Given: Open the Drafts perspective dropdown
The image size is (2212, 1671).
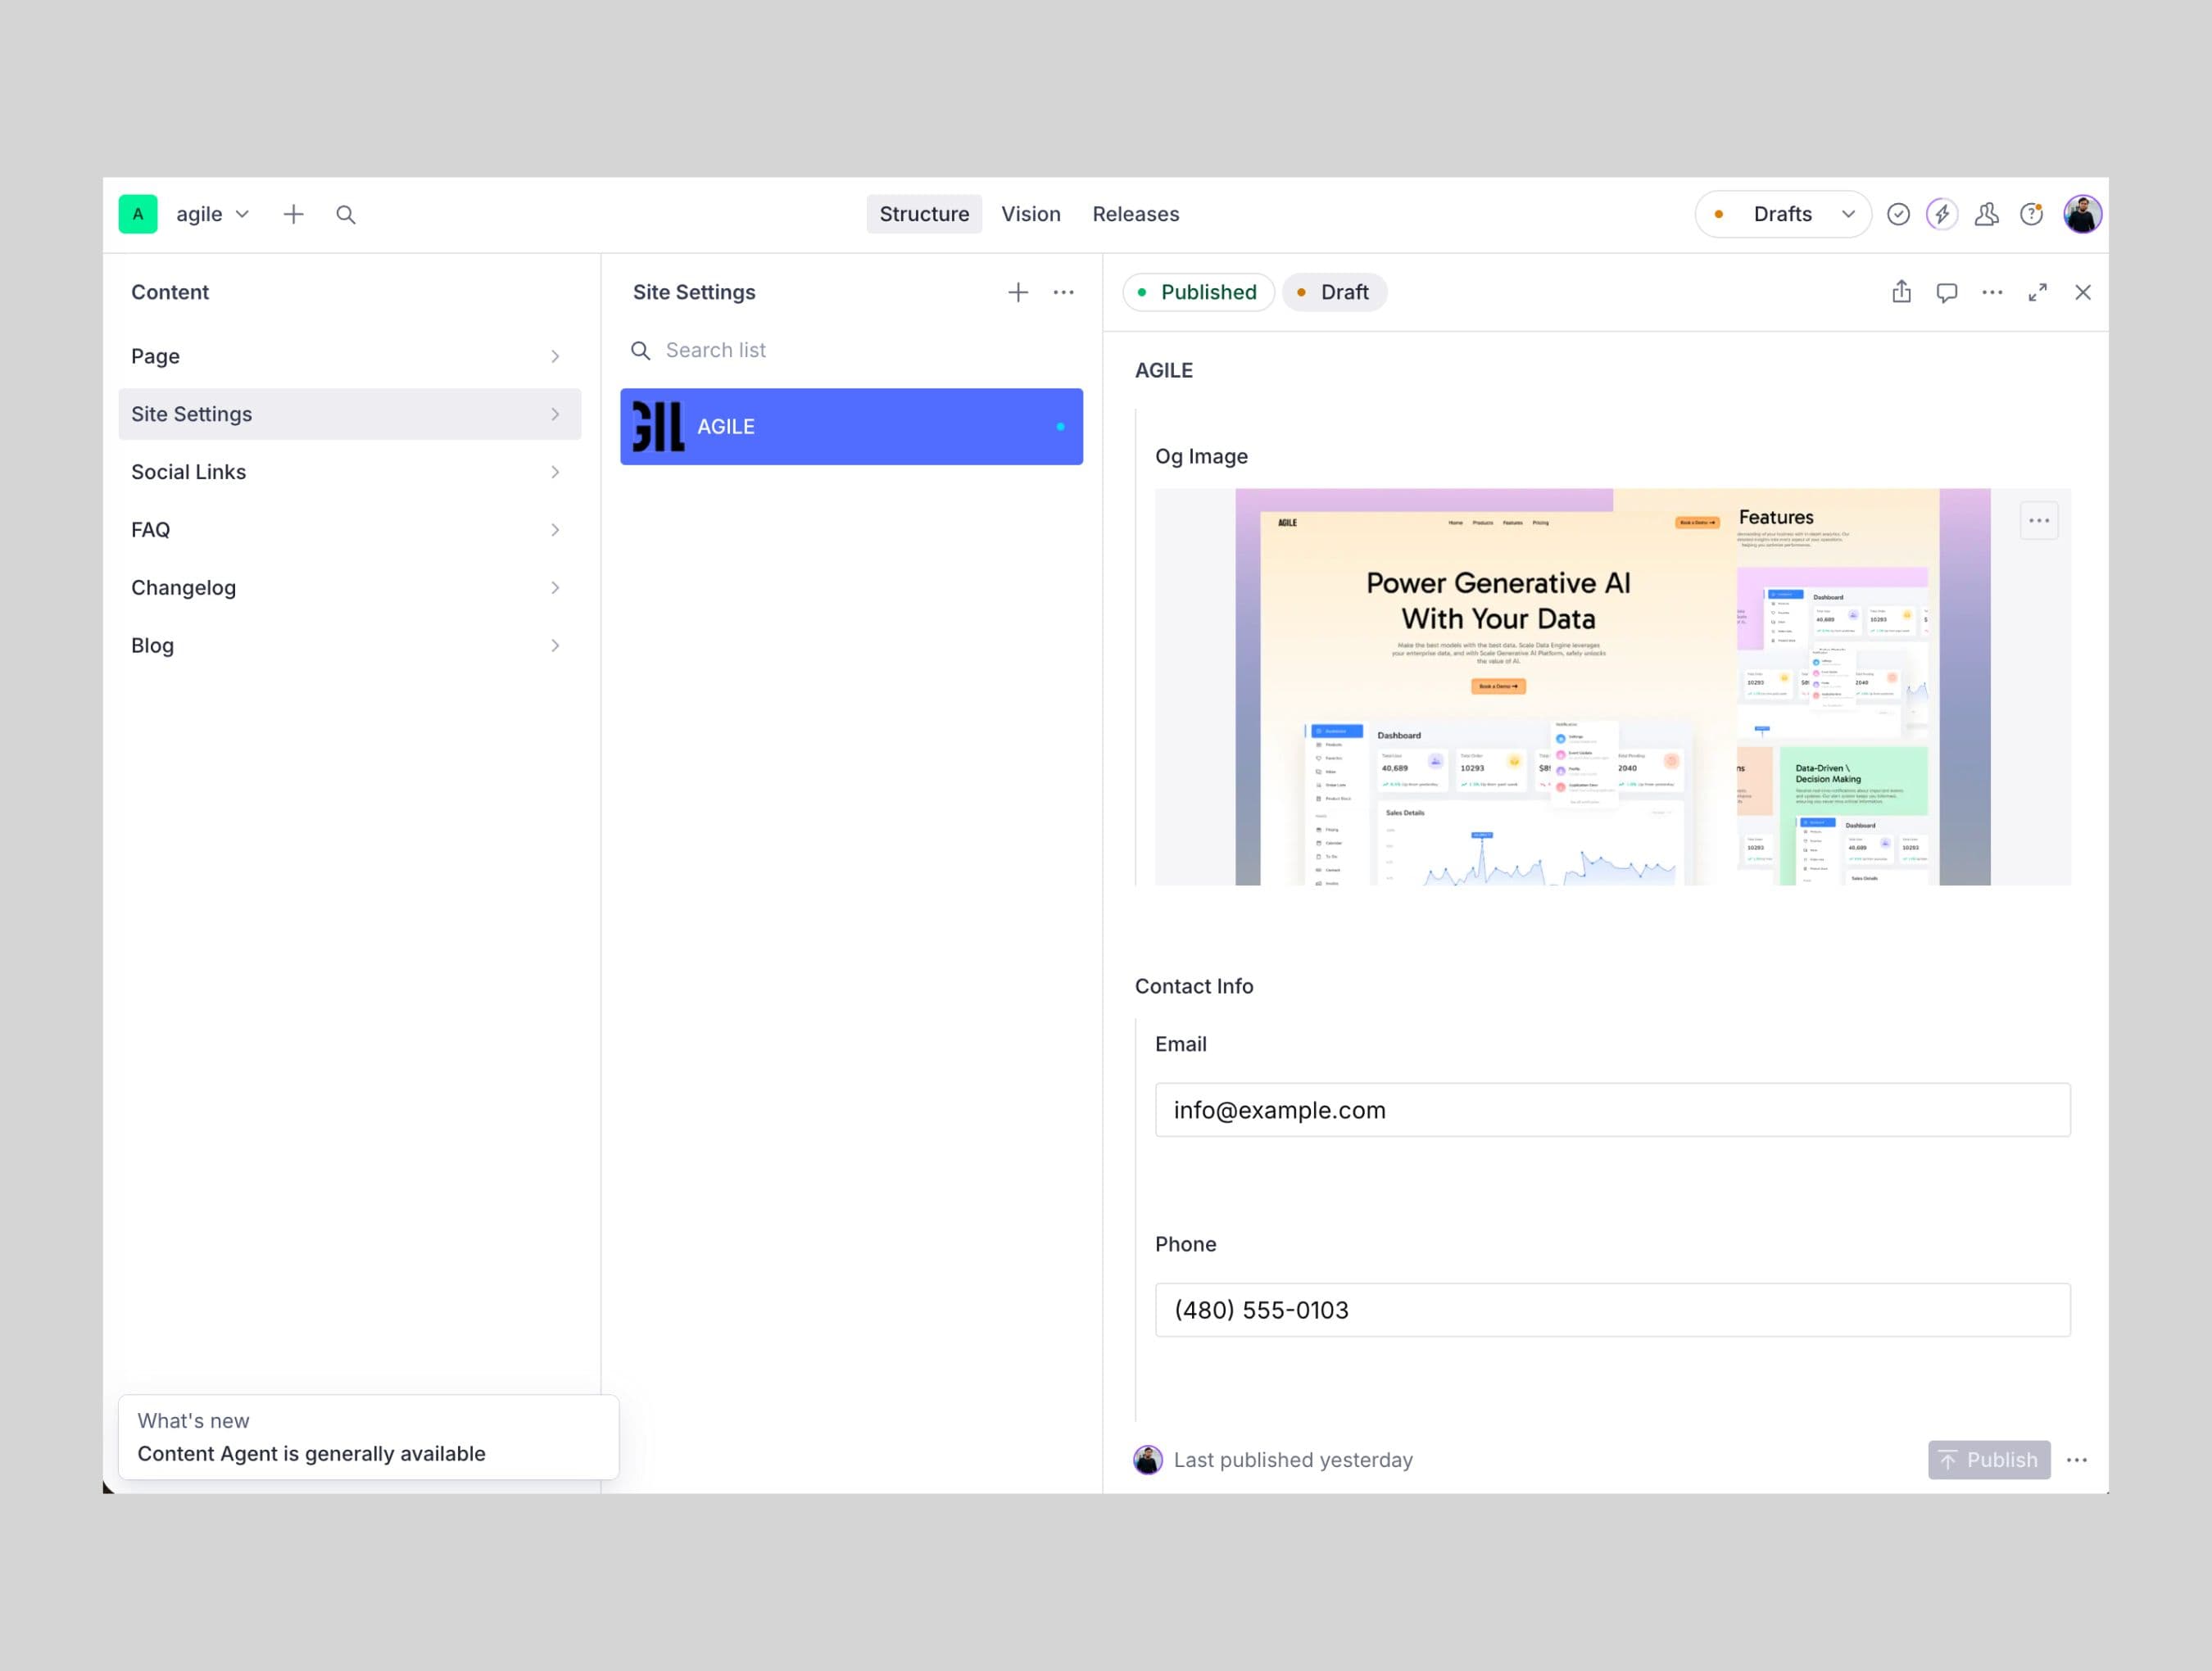Looking at the screenshot, I should tap(1783, 214).
